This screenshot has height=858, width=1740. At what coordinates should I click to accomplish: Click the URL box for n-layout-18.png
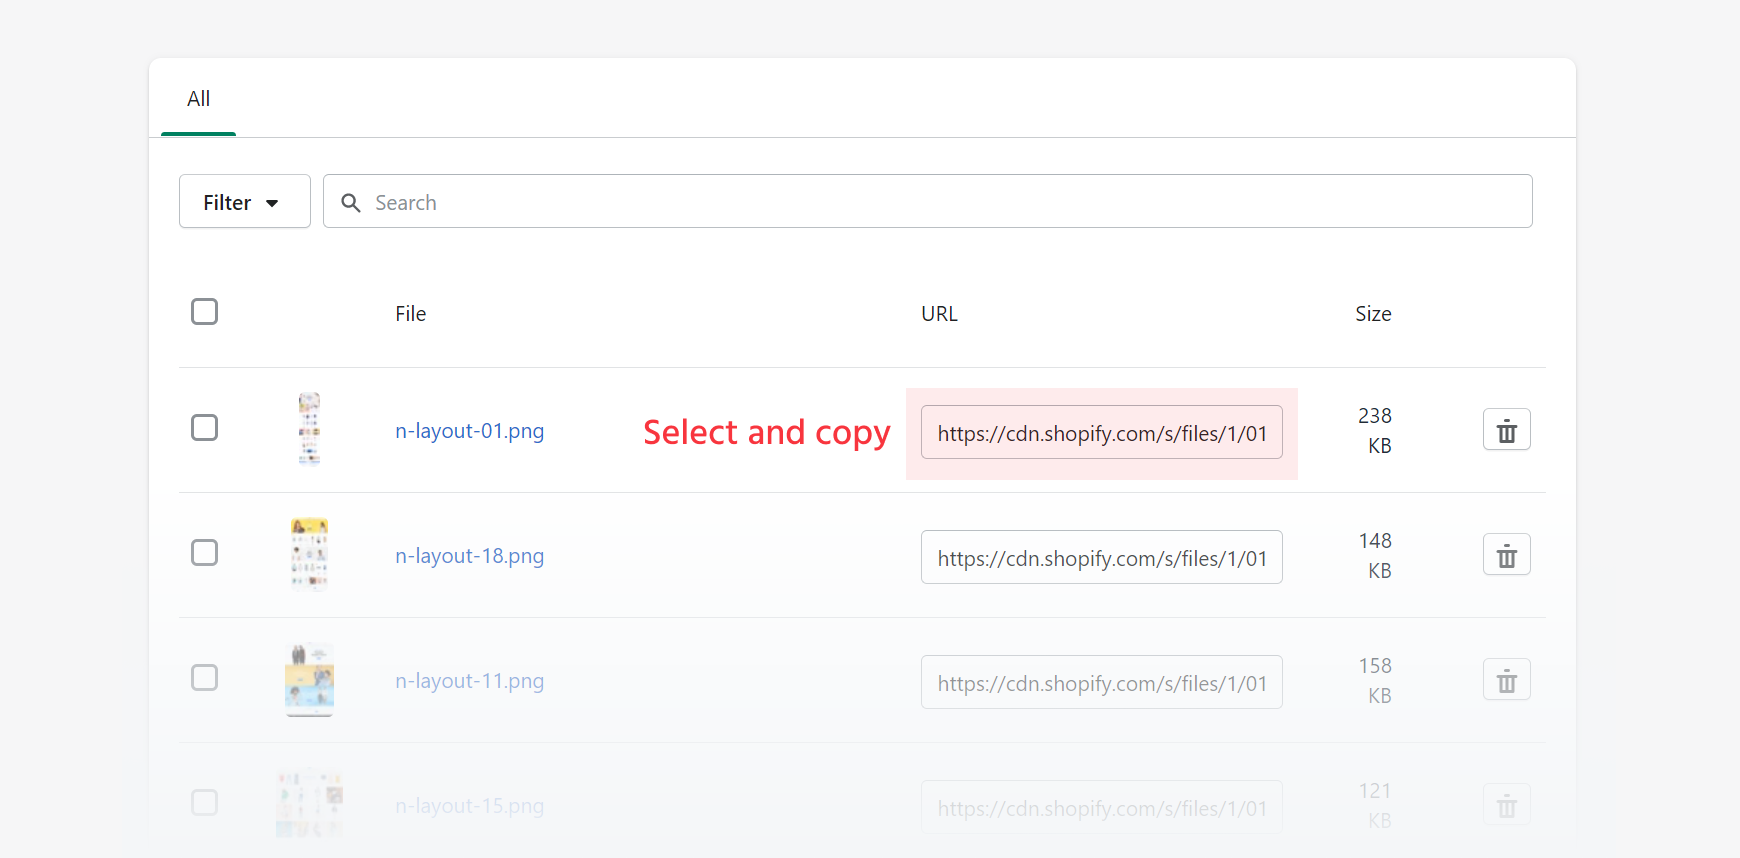[x=1101, y=558]
